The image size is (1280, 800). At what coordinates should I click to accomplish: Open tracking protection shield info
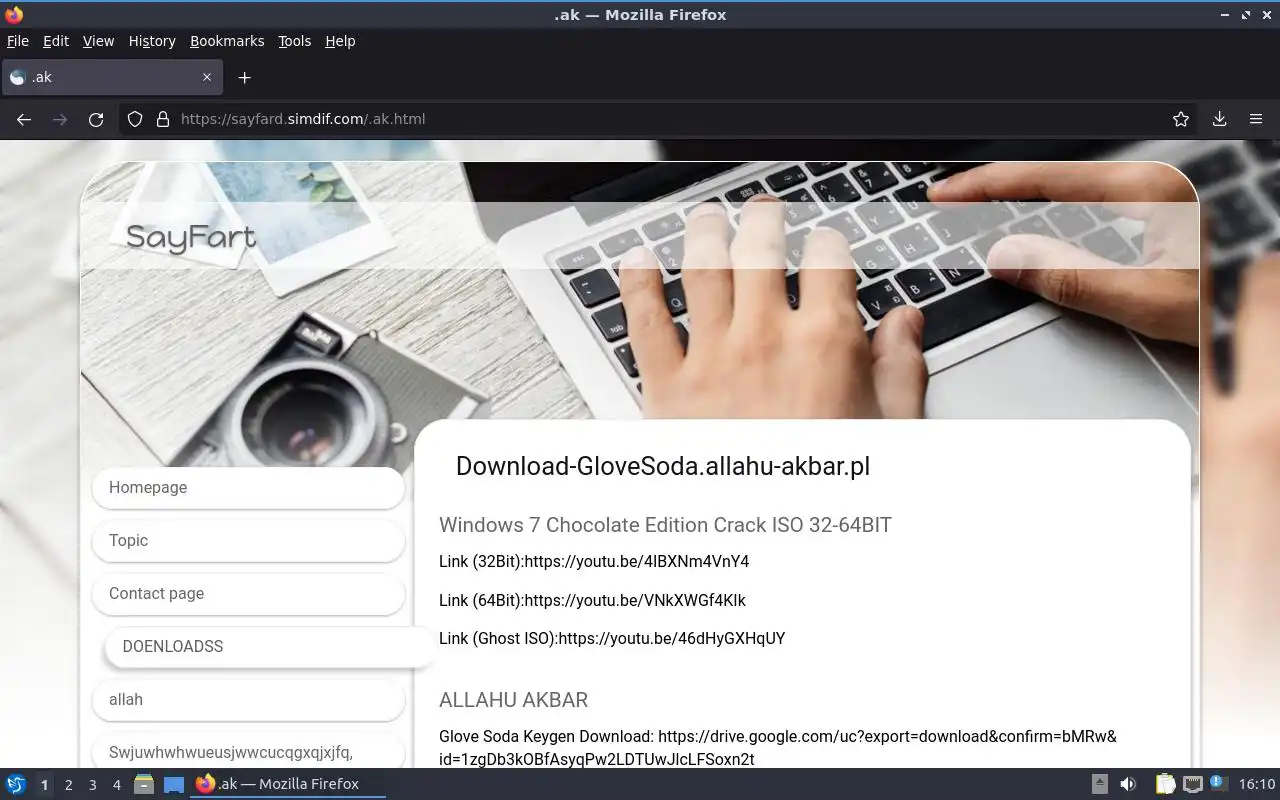click(x=135, y=119)
